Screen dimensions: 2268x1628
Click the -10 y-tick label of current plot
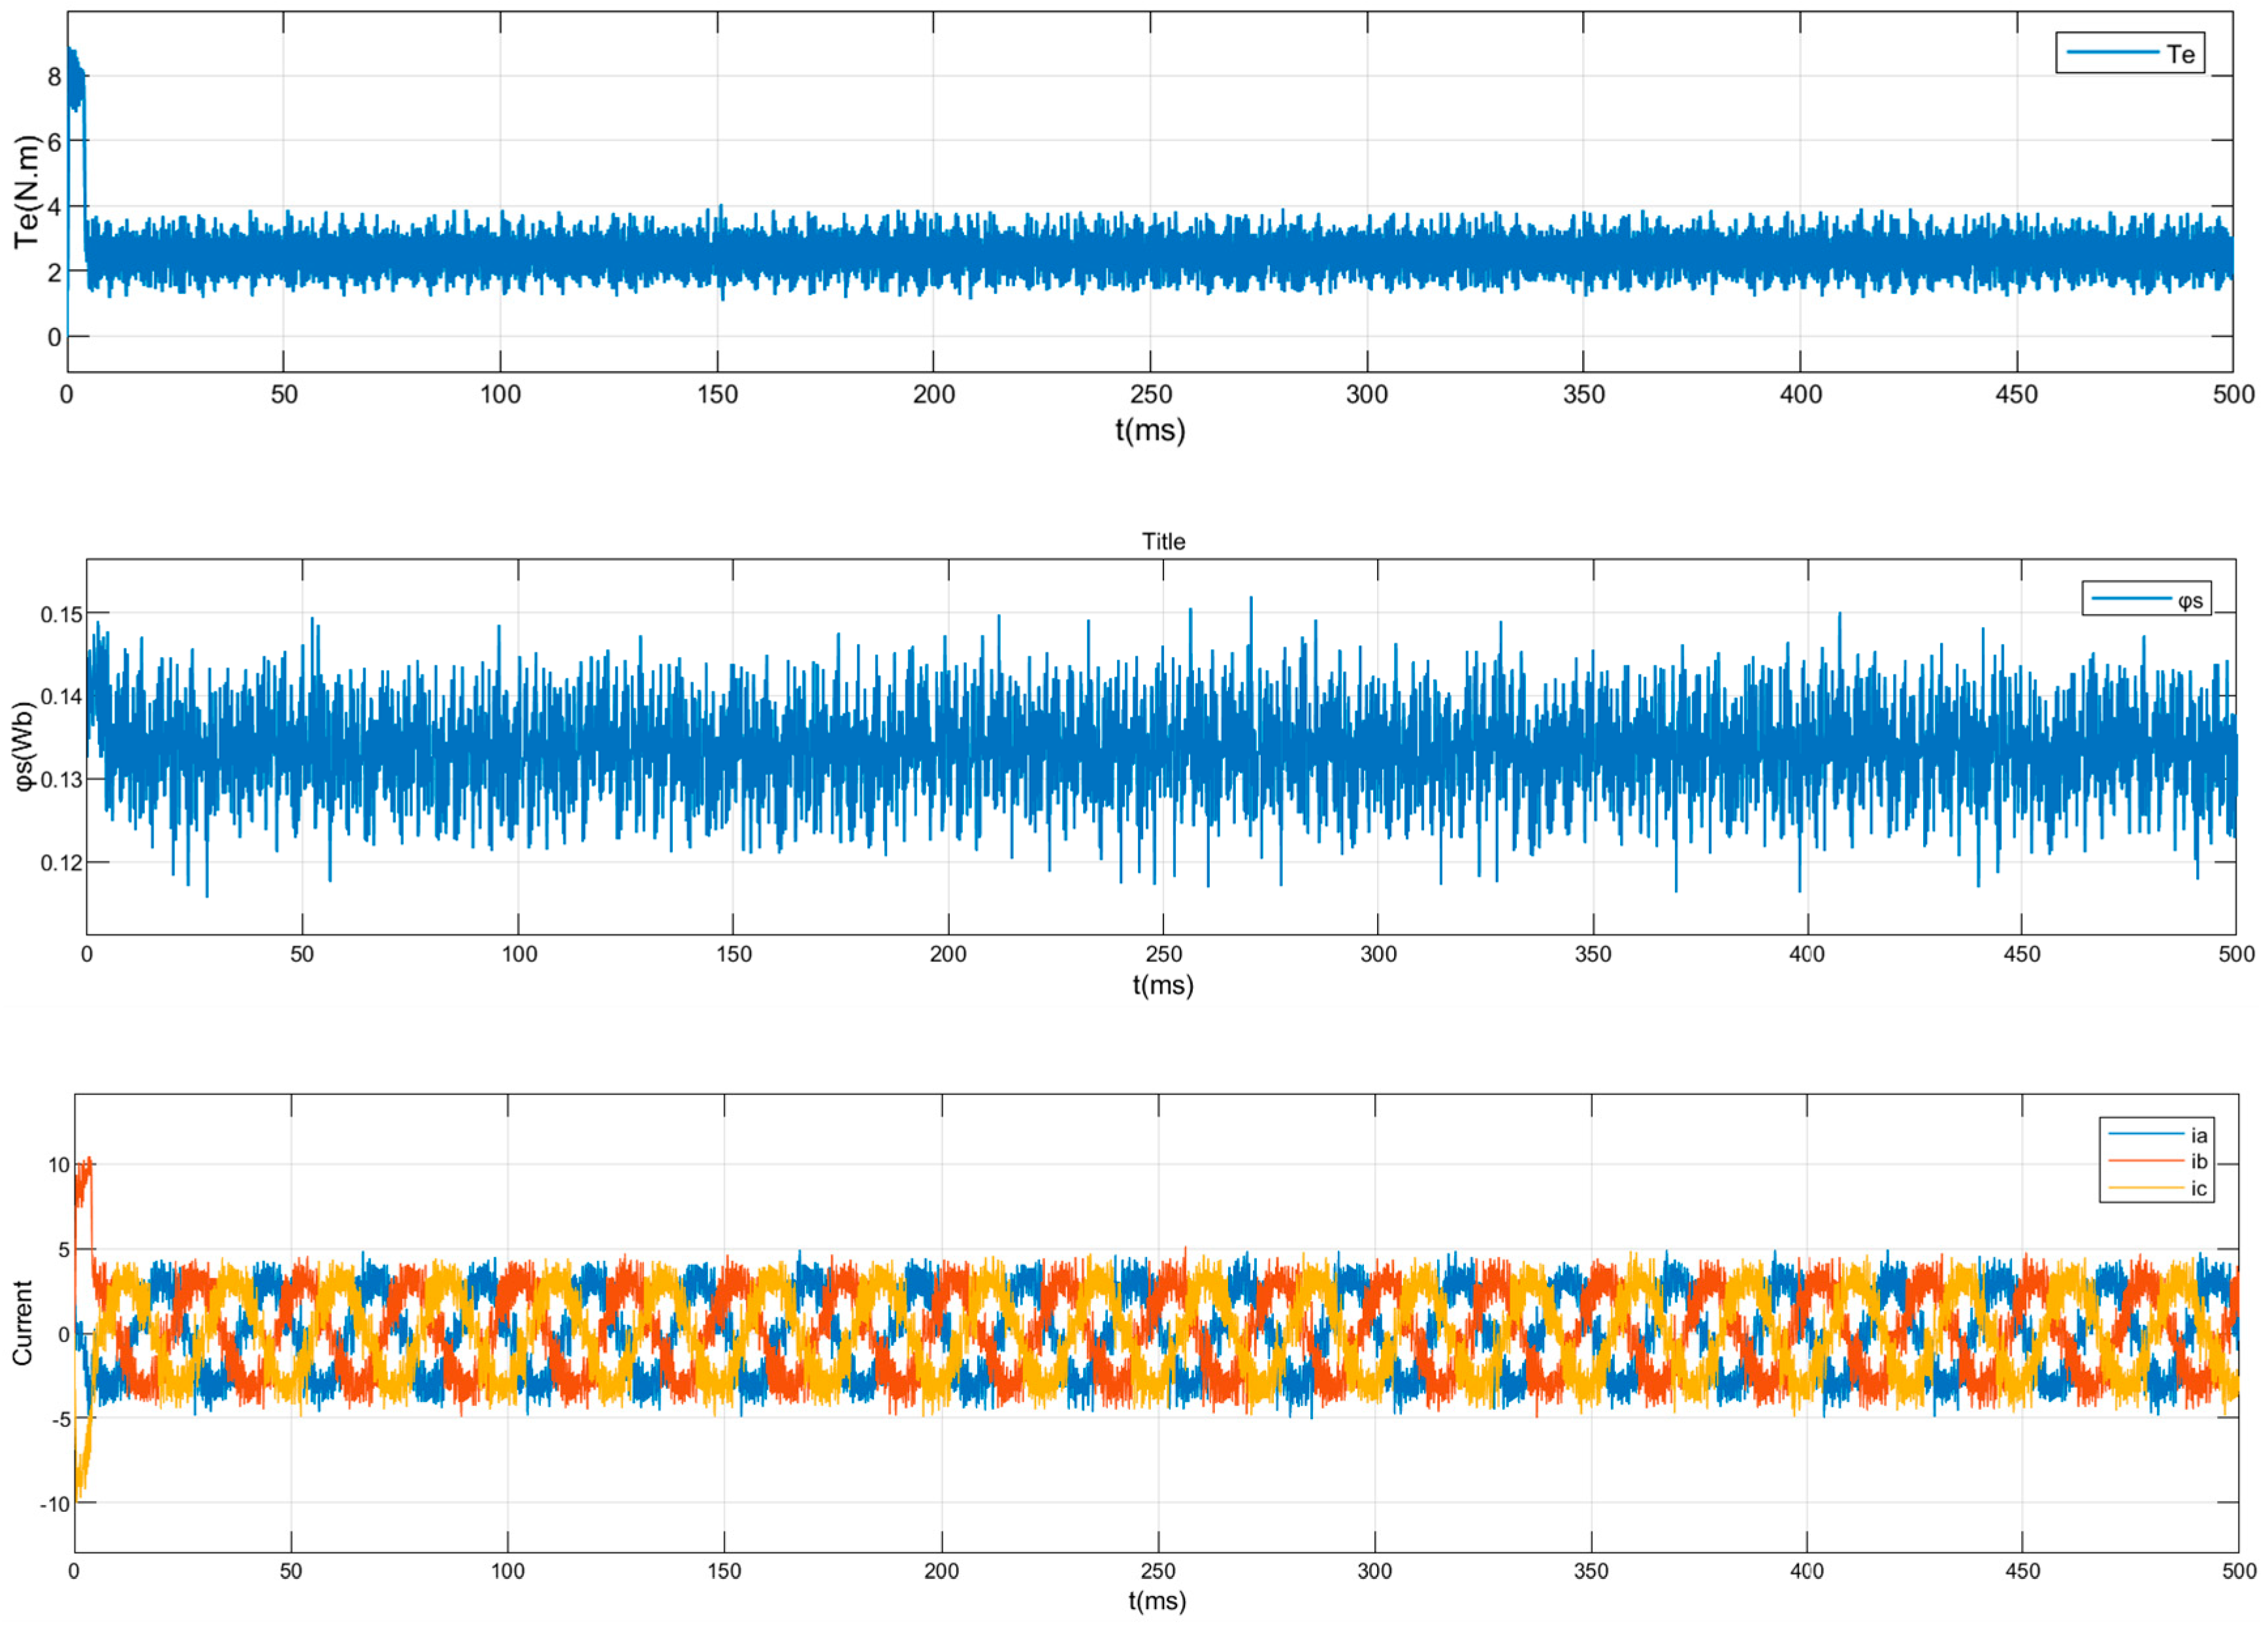pos(55,1505)
